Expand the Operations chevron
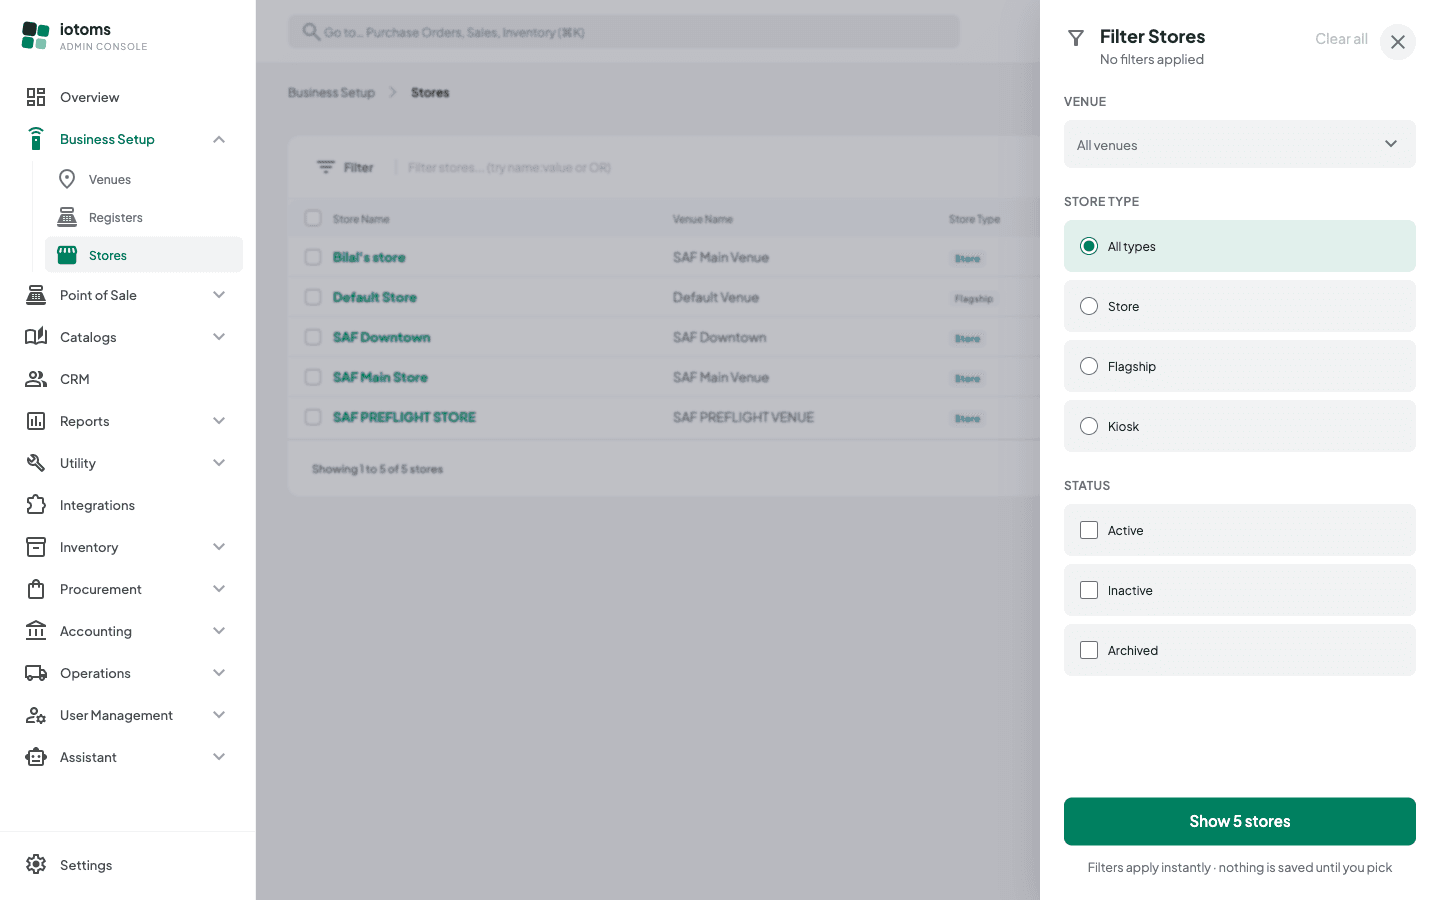 point(219,673)
